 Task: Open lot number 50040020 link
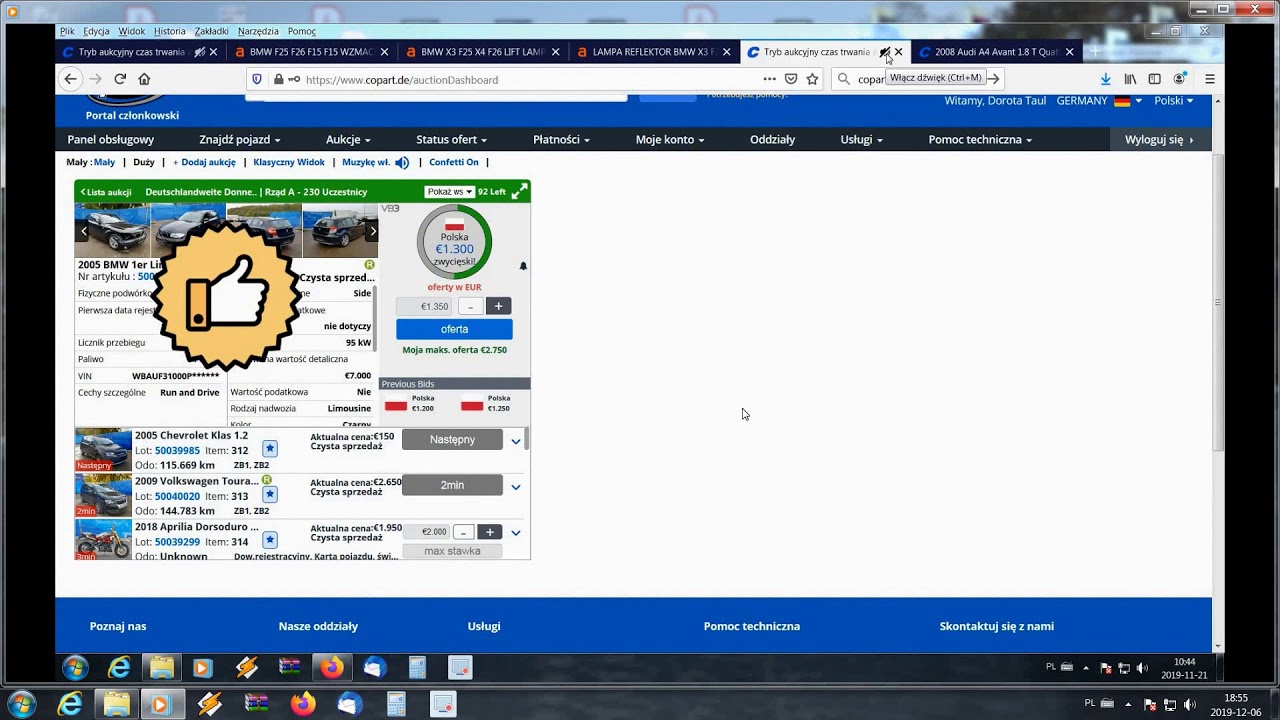click(x=177, y=497)
